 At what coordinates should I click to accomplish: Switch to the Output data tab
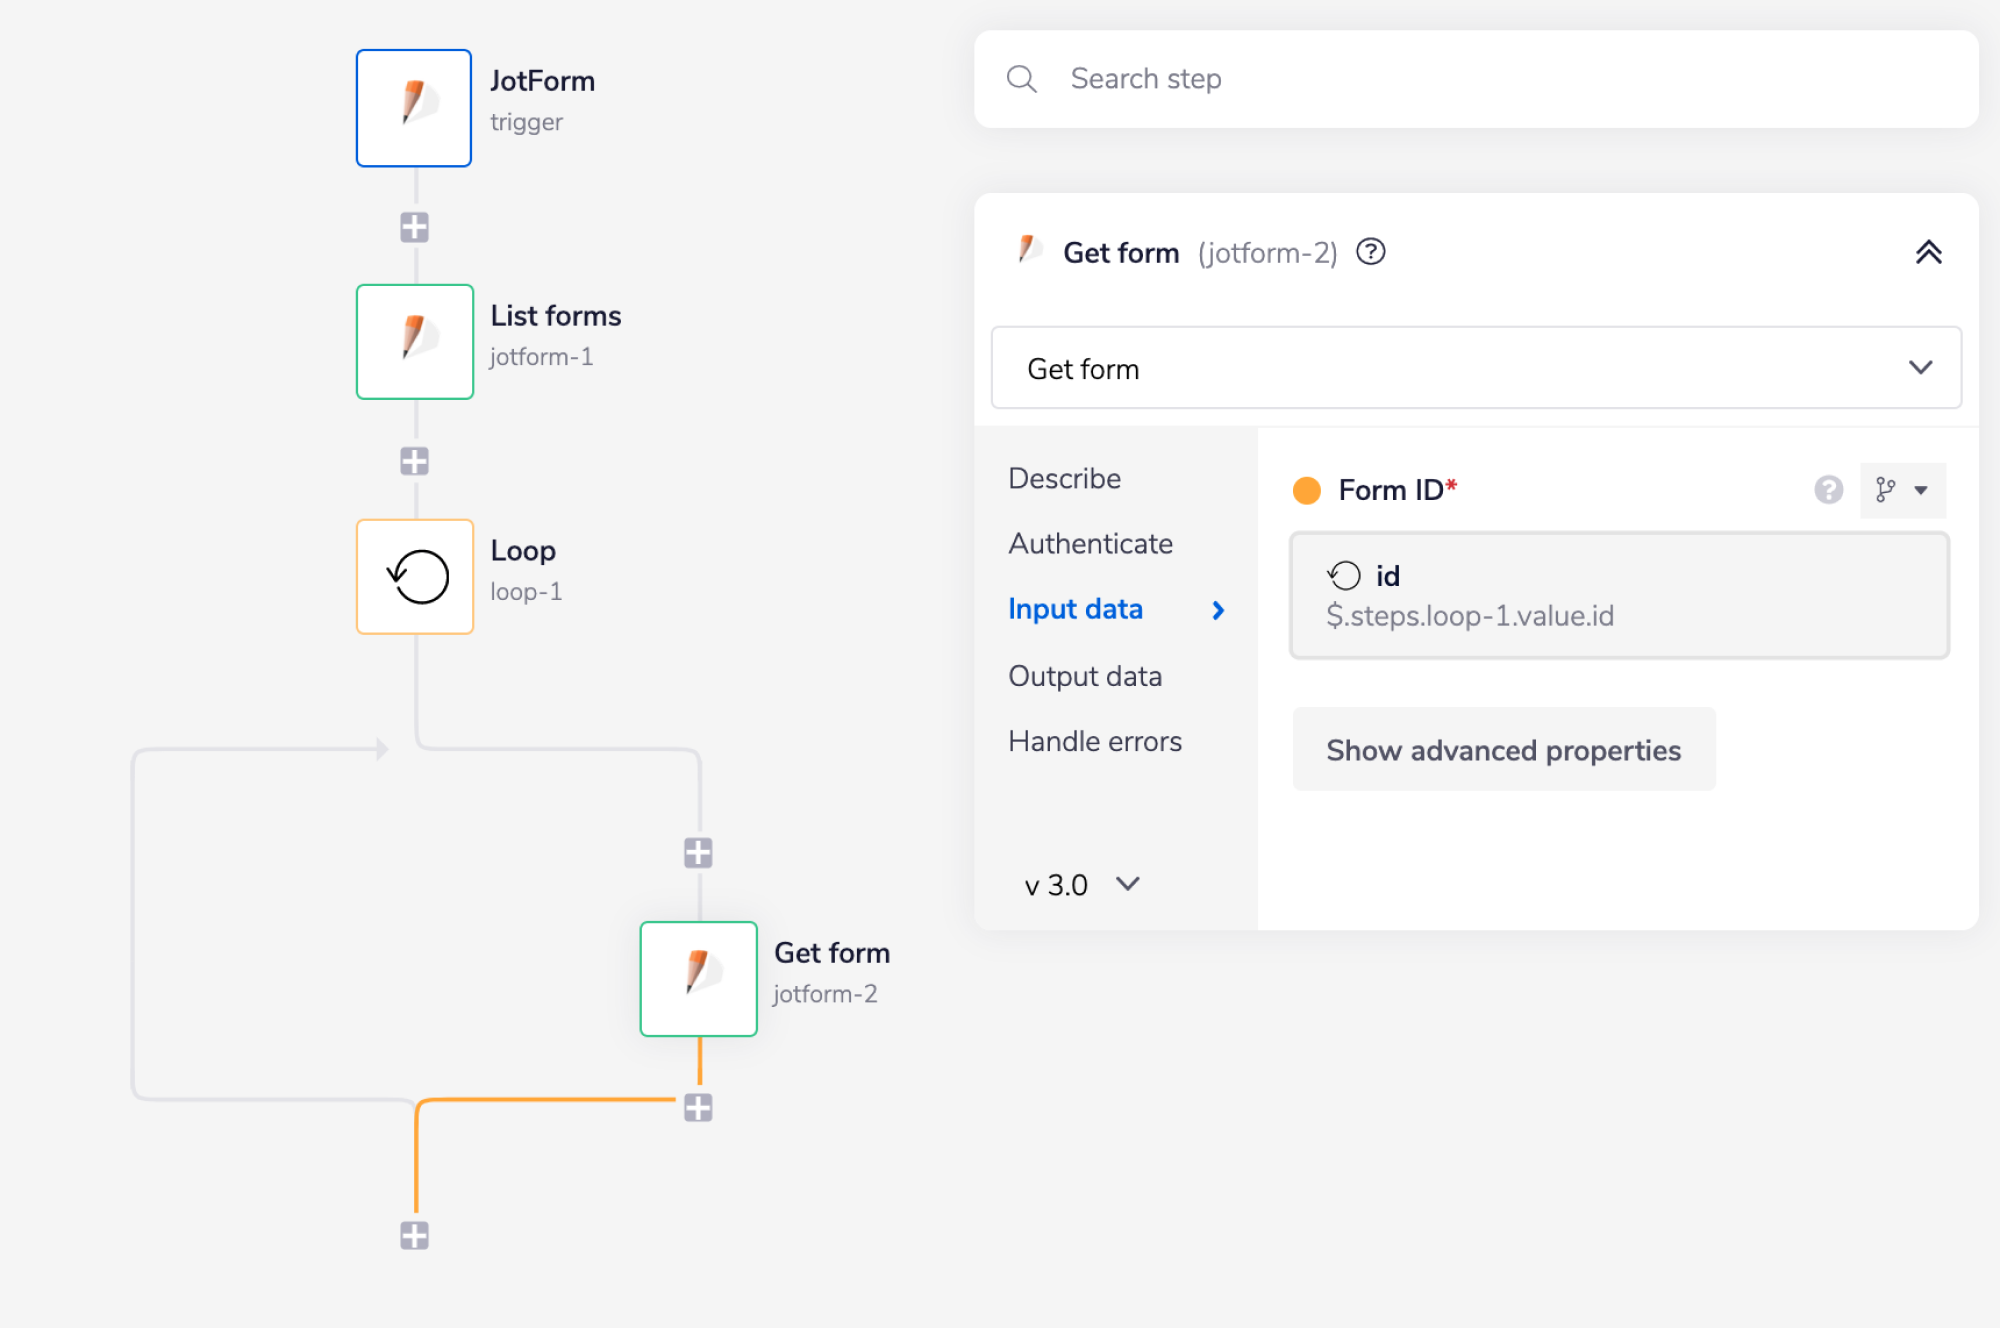1085,676
